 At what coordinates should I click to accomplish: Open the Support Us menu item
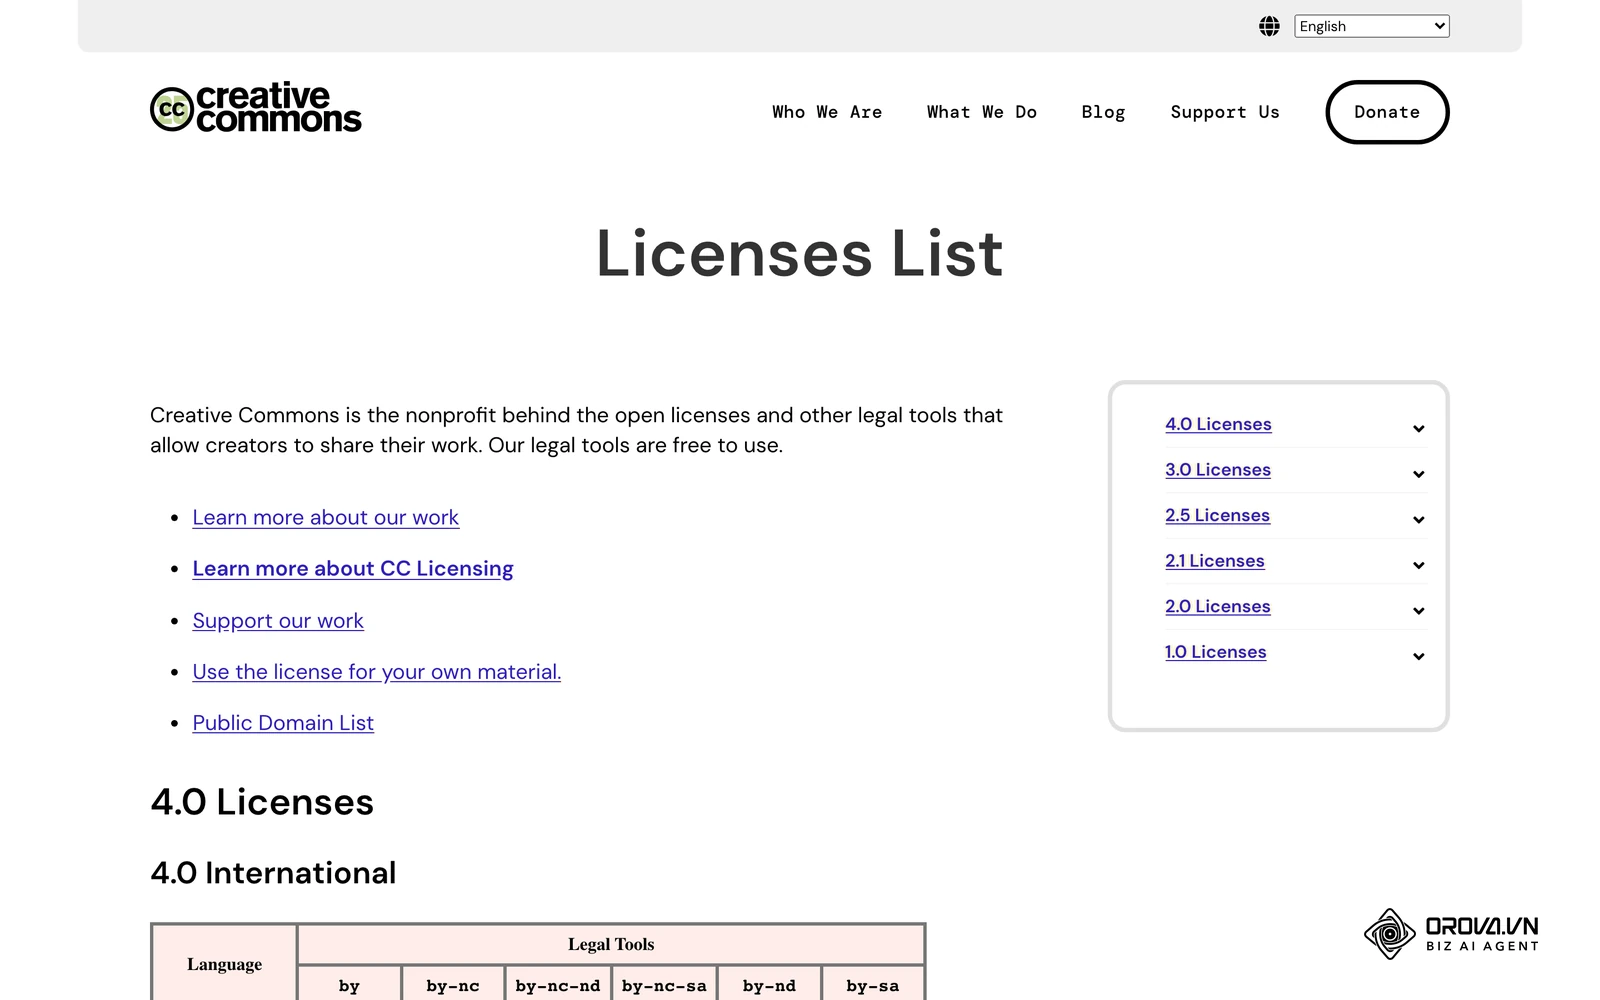(x=1225, y=112)
